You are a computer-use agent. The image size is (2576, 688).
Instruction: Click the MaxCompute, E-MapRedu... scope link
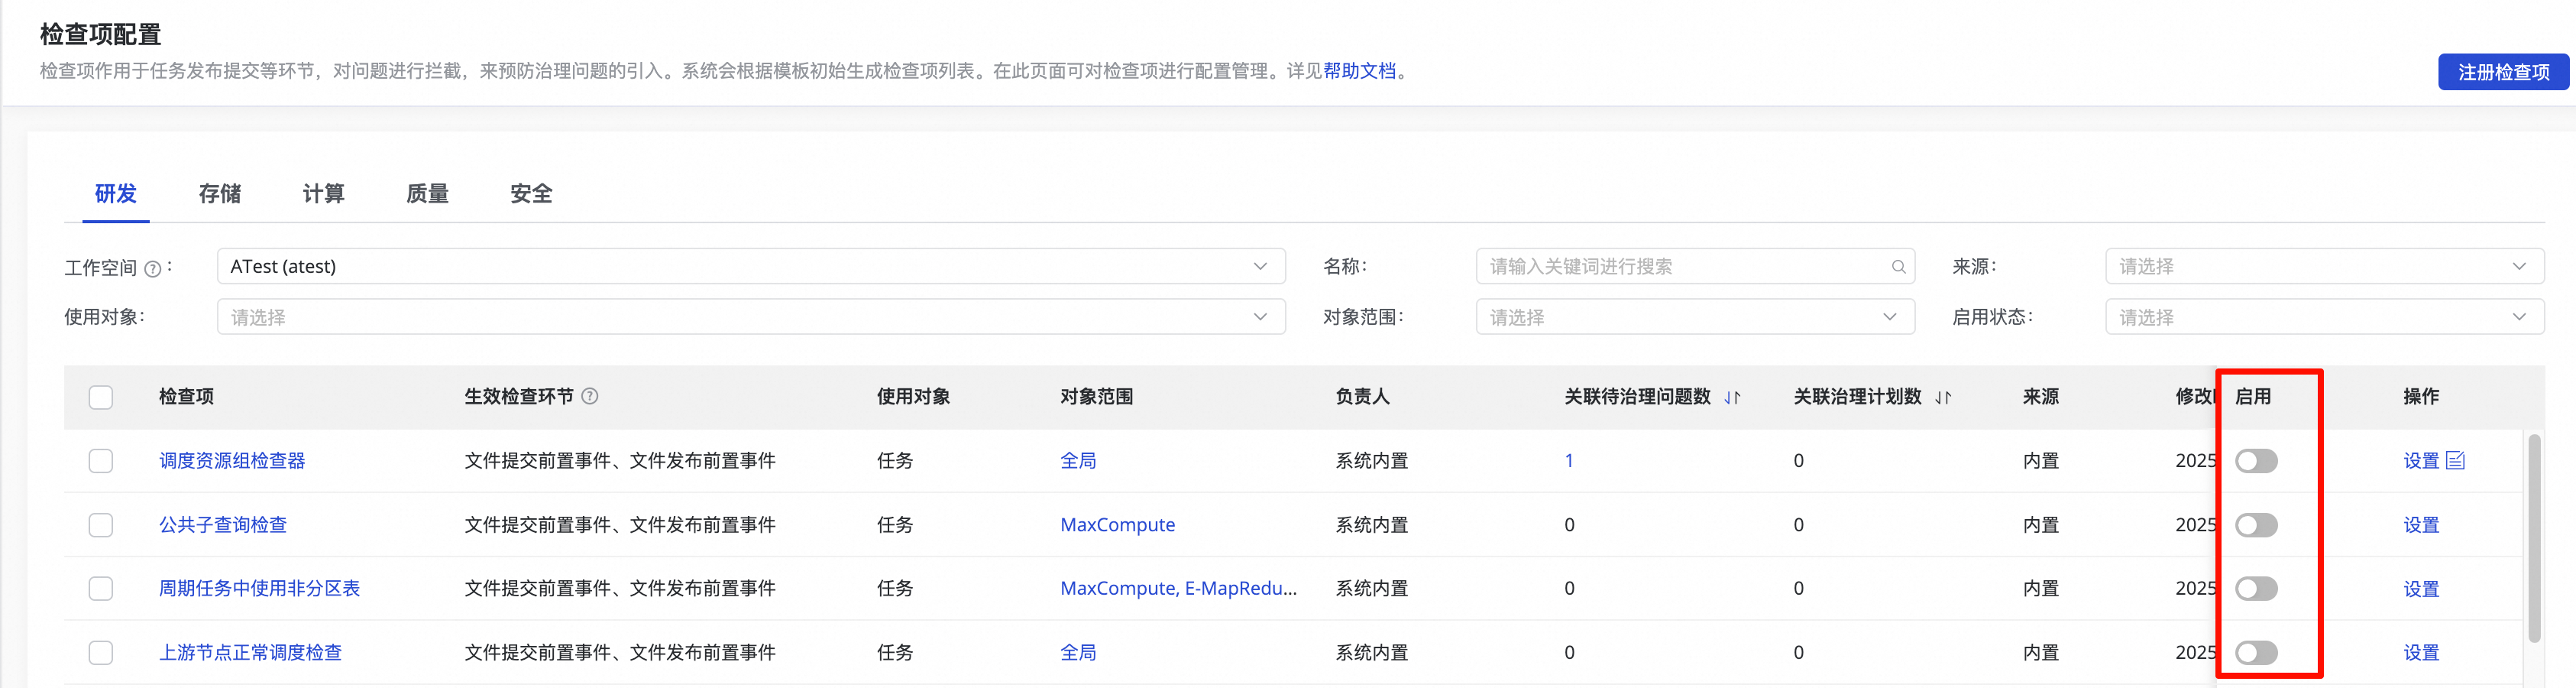1179,589
